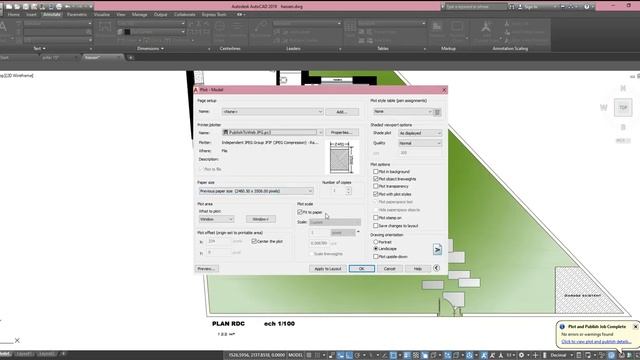The image size is (640, 360).
Task: Click the landscape orientation preview icon
Action: click(x=437, y=249)
